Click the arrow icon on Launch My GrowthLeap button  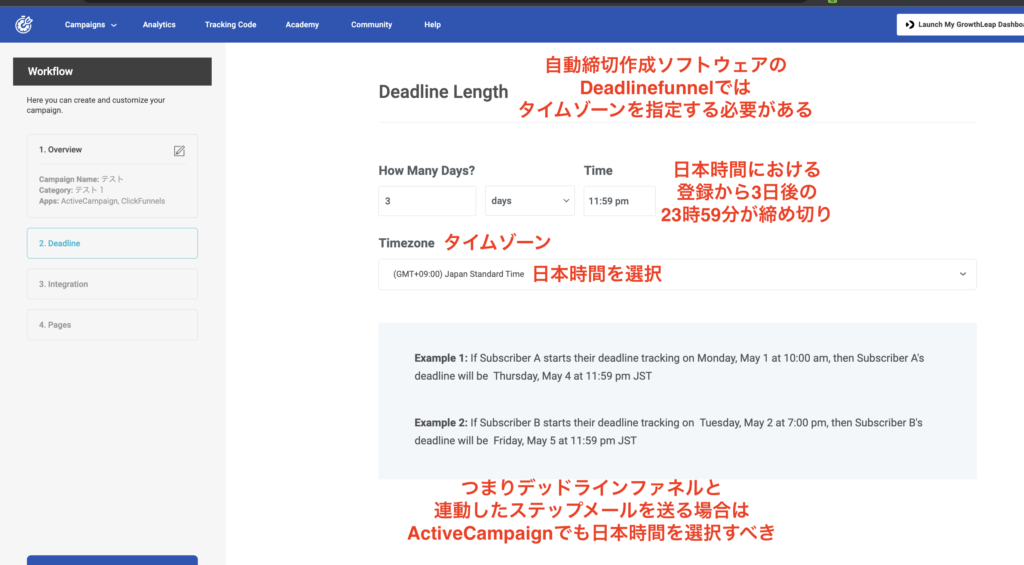[909, 25]
